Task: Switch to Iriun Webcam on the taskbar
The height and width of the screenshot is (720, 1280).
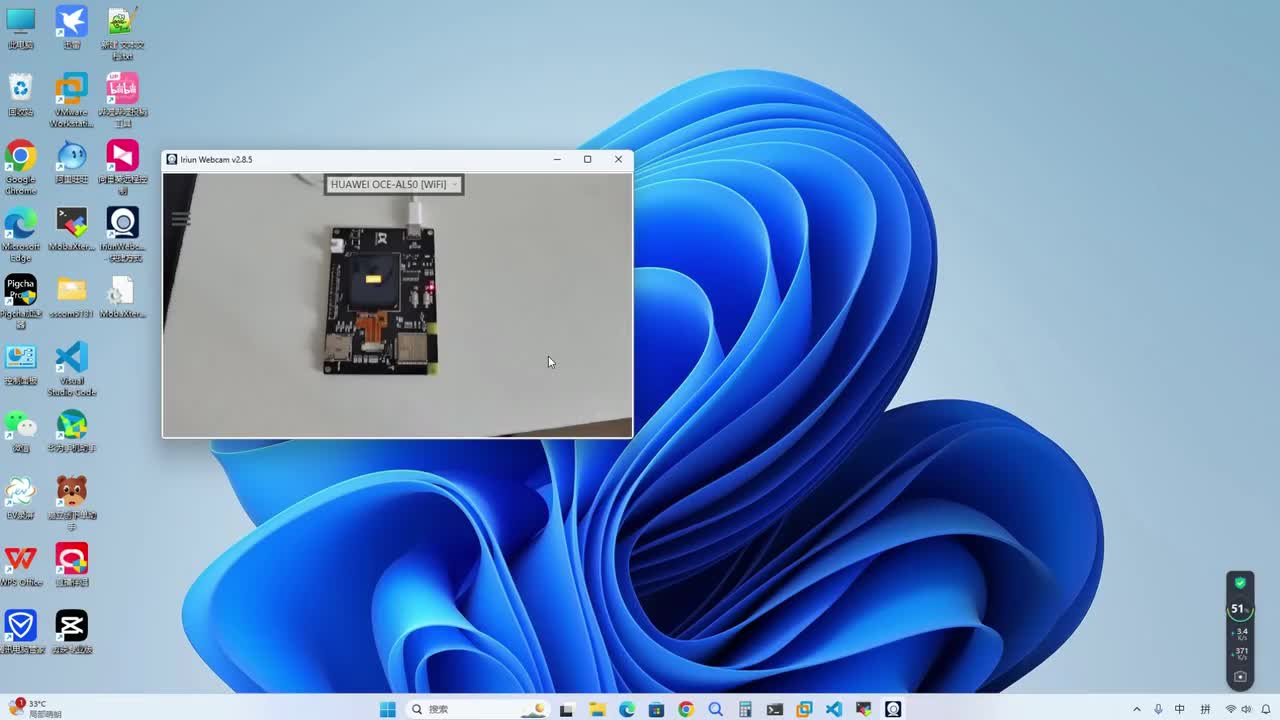Action: tap(893, 709)
